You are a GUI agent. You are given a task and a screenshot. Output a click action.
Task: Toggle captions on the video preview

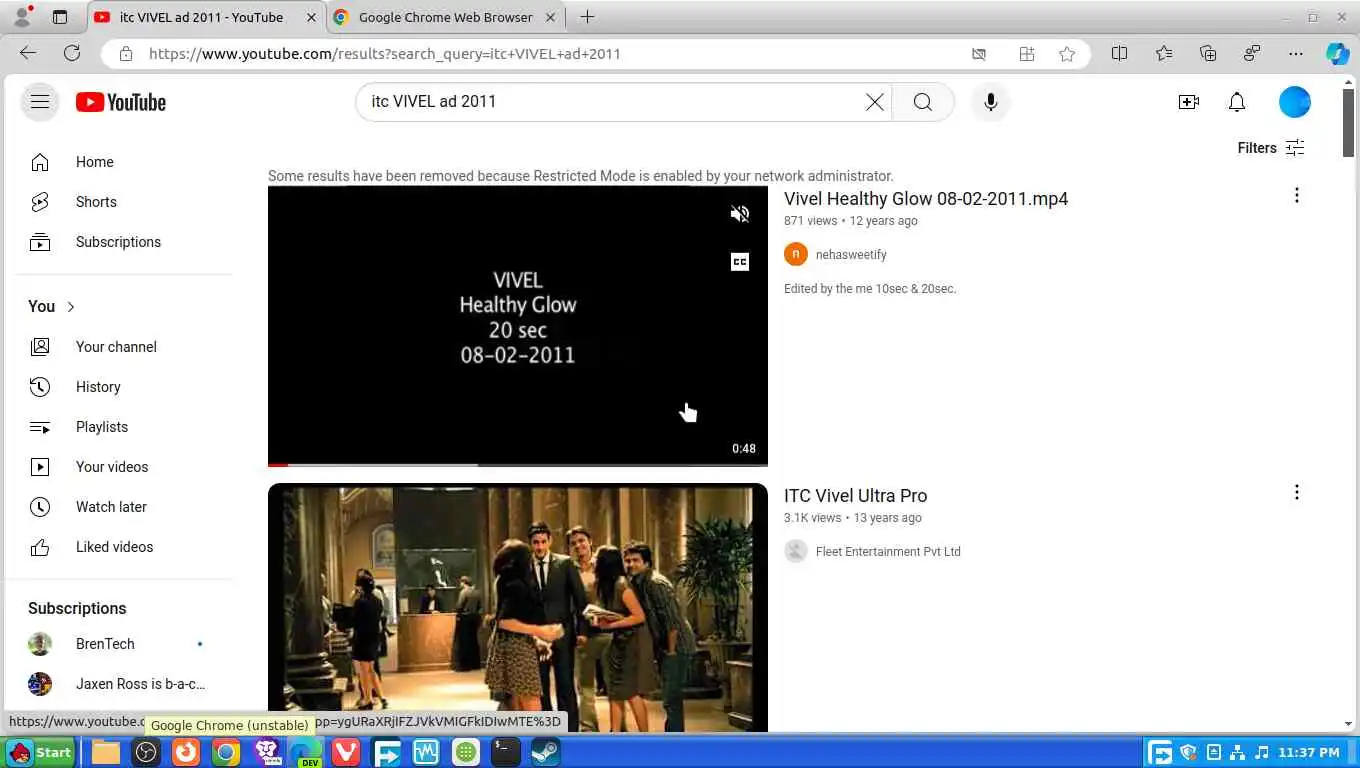(739, 262)
